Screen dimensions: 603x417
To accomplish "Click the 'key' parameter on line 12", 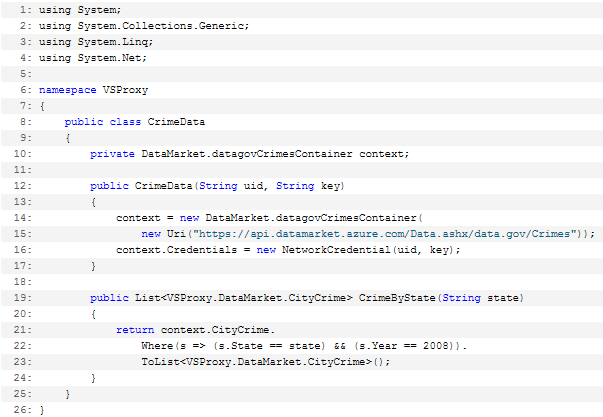I will click(331, 186).
